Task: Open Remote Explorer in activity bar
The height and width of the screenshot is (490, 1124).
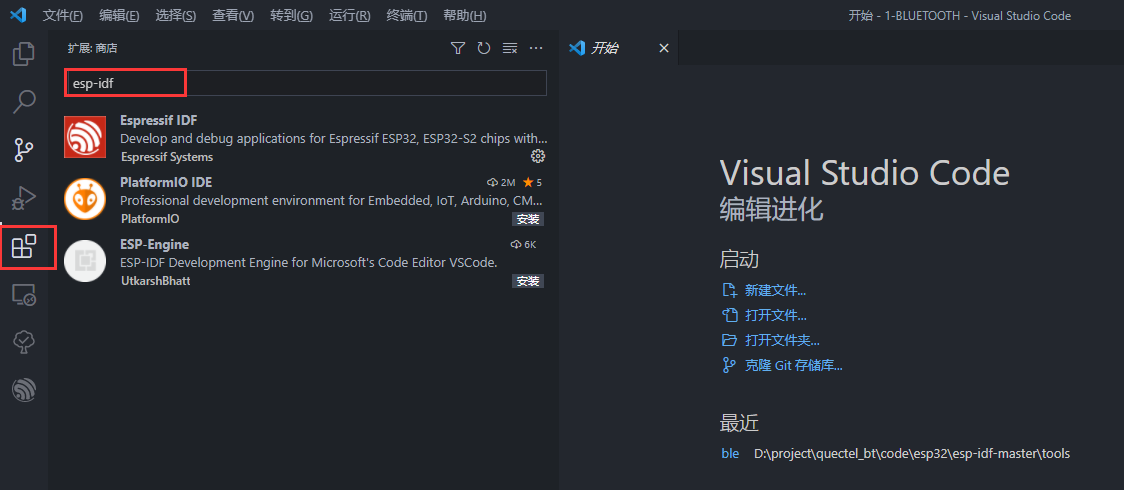Action: pyautogui.click(x=24, y=294)
